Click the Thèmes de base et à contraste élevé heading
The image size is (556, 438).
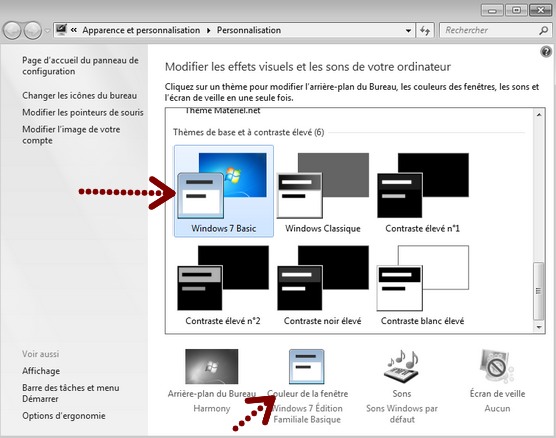click(x=248, y=132)
